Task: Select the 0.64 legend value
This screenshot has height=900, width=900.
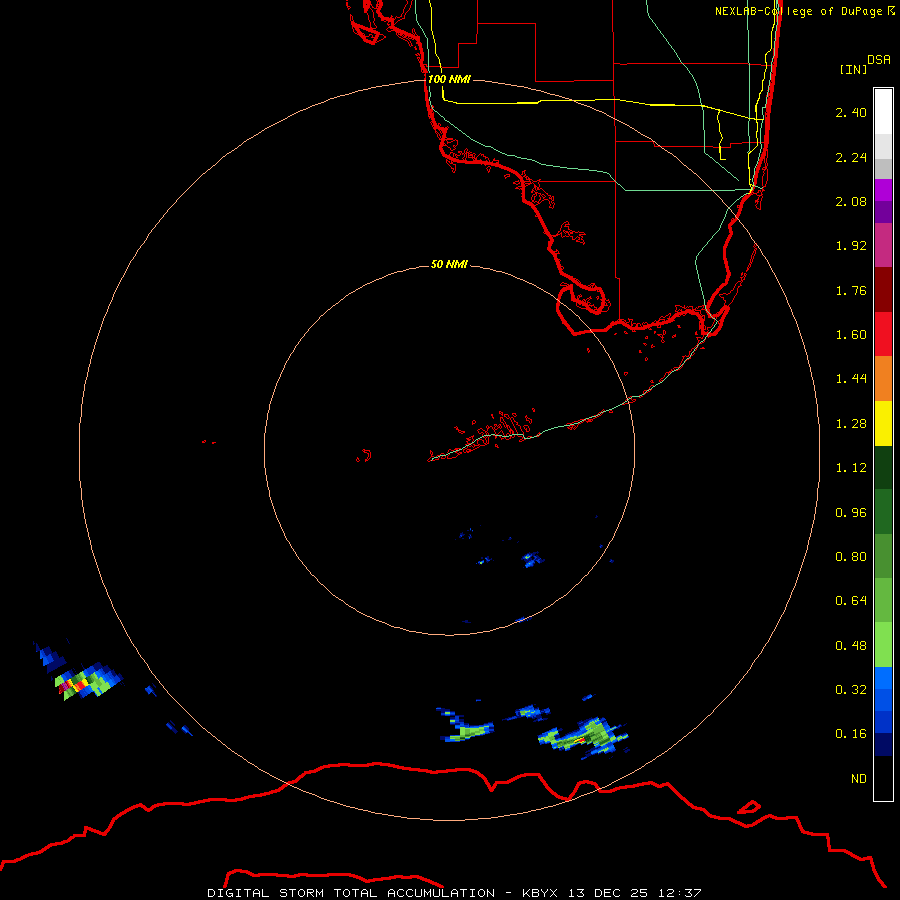Action: pyautogui.click(x=851, y=601)
